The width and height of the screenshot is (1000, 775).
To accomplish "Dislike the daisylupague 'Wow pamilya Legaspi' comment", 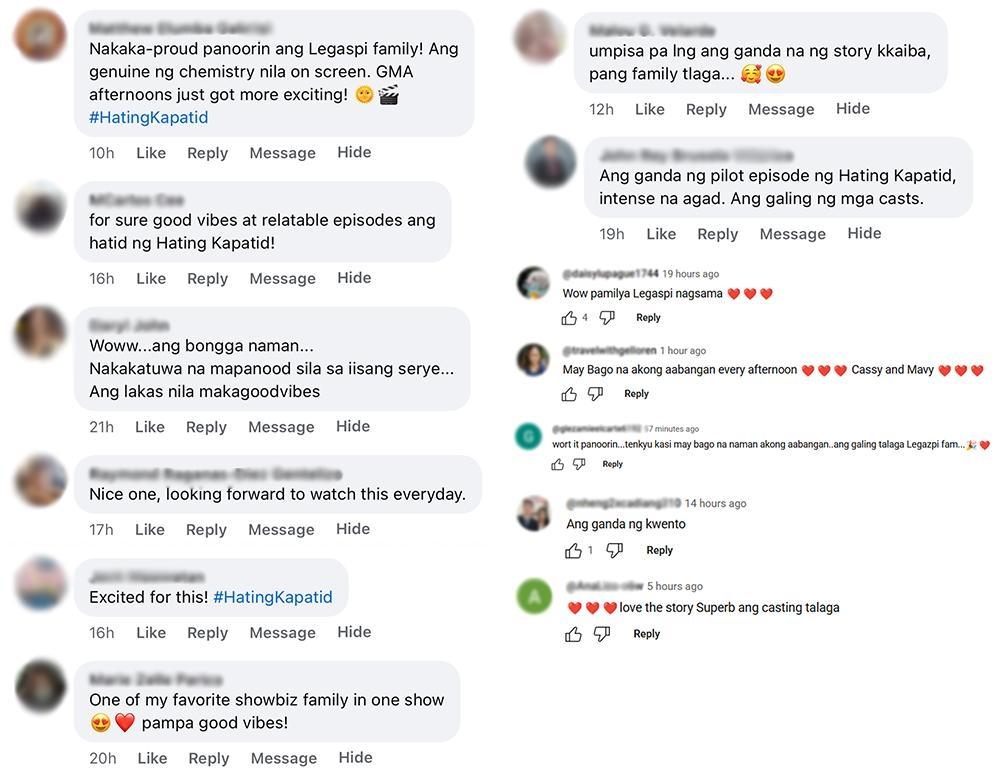I will (x=607, y=318).
